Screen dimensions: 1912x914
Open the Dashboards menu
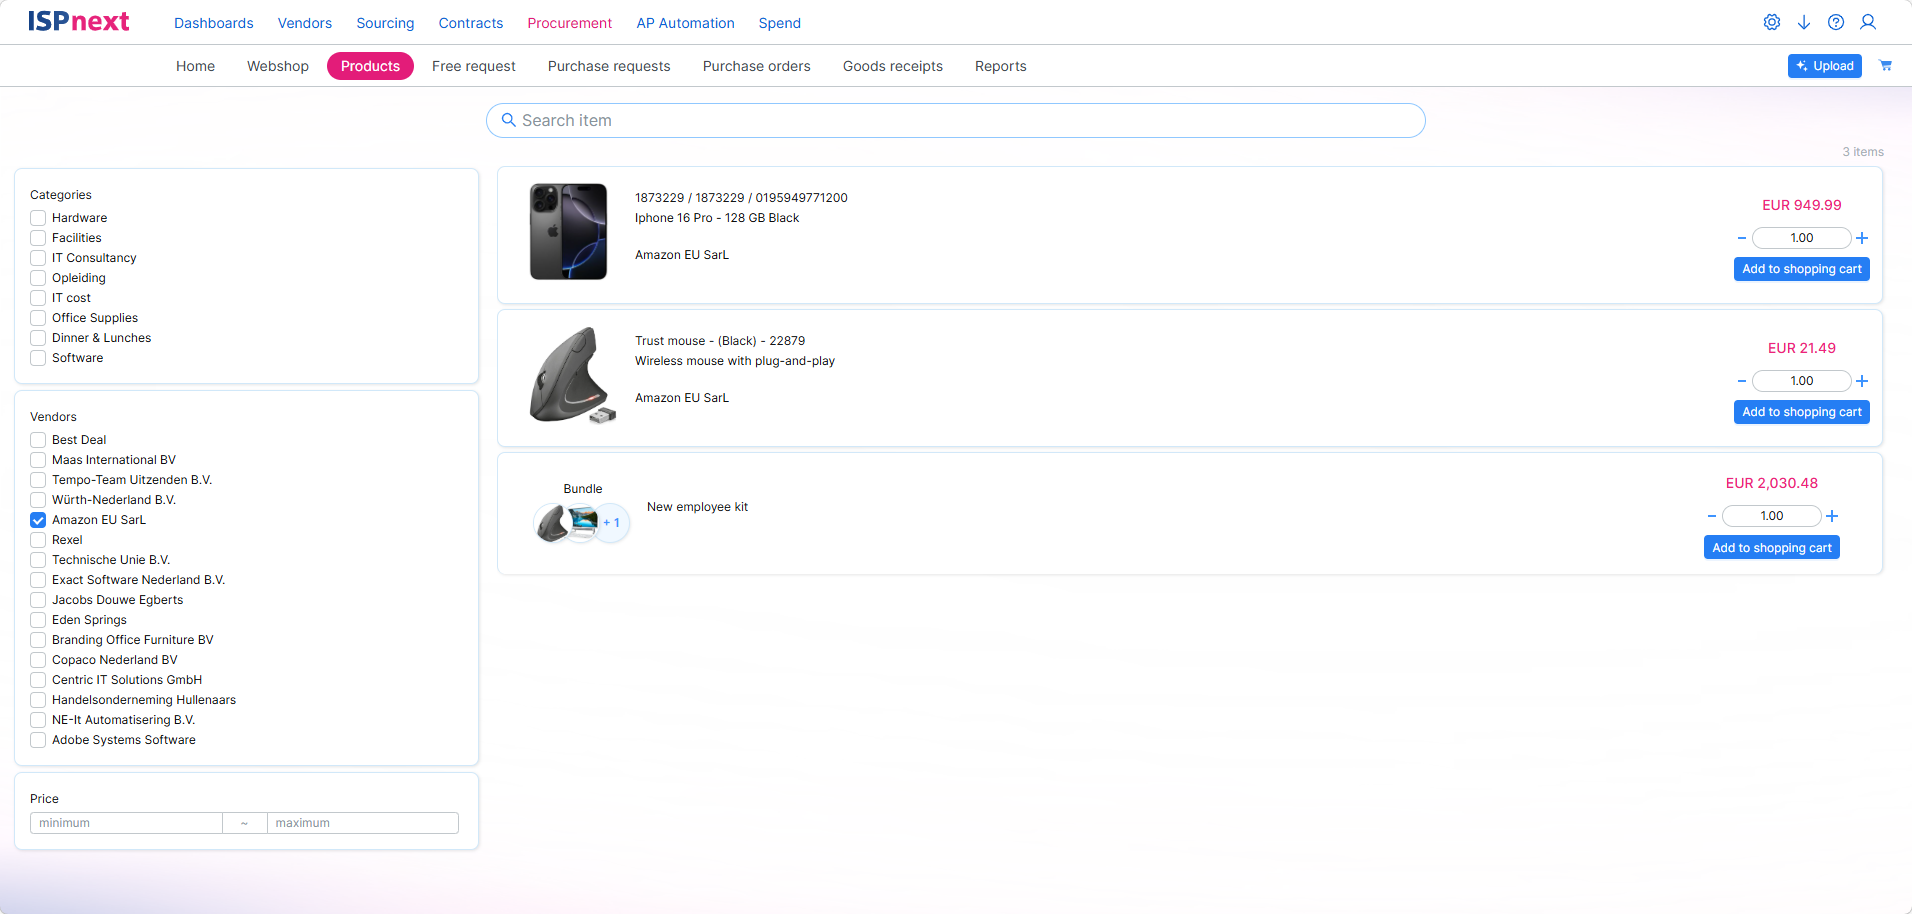point(214,23)
